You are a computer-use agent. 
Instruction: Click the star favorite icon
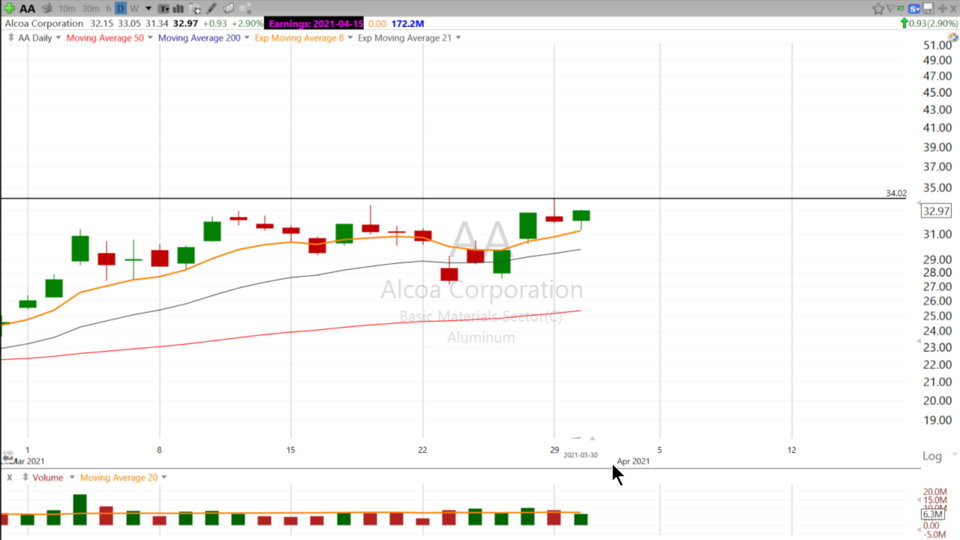(x=878, y=9)
